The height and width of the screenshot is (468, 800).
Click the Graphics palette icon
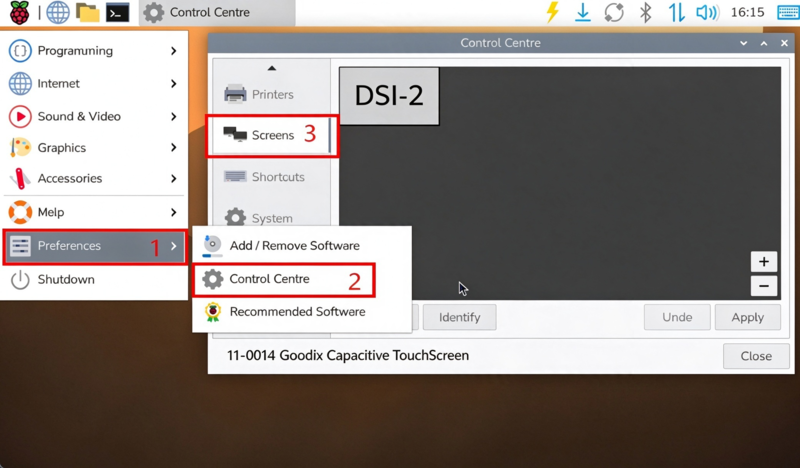pos(20,147)
